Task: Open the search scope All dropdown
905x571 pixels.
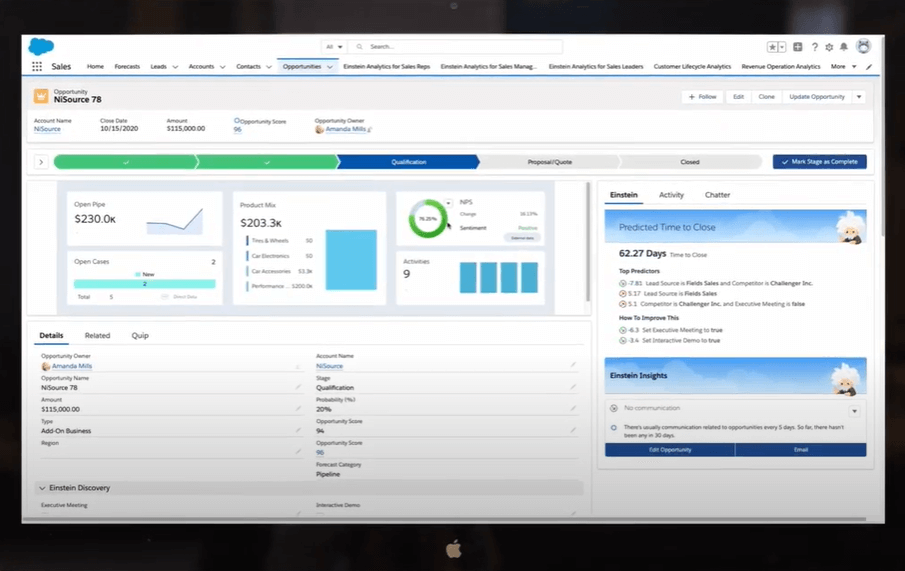Action: [x=334, y=47]
